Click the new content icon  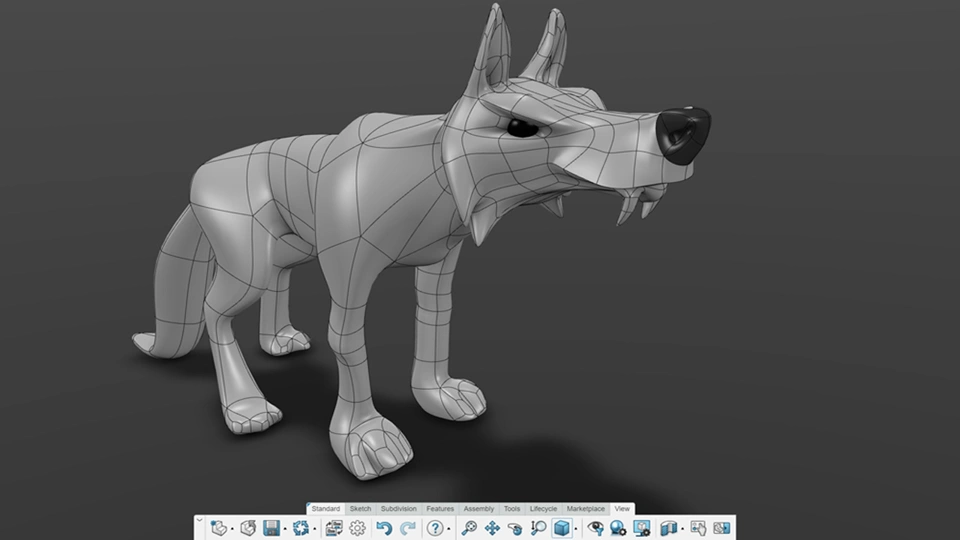[219, 528]
